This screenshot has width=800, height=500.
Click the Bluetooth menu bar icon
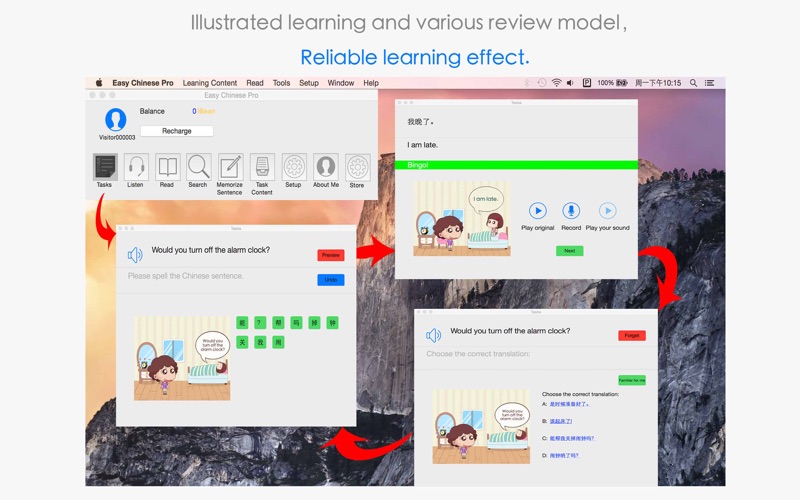click(527, 83)
